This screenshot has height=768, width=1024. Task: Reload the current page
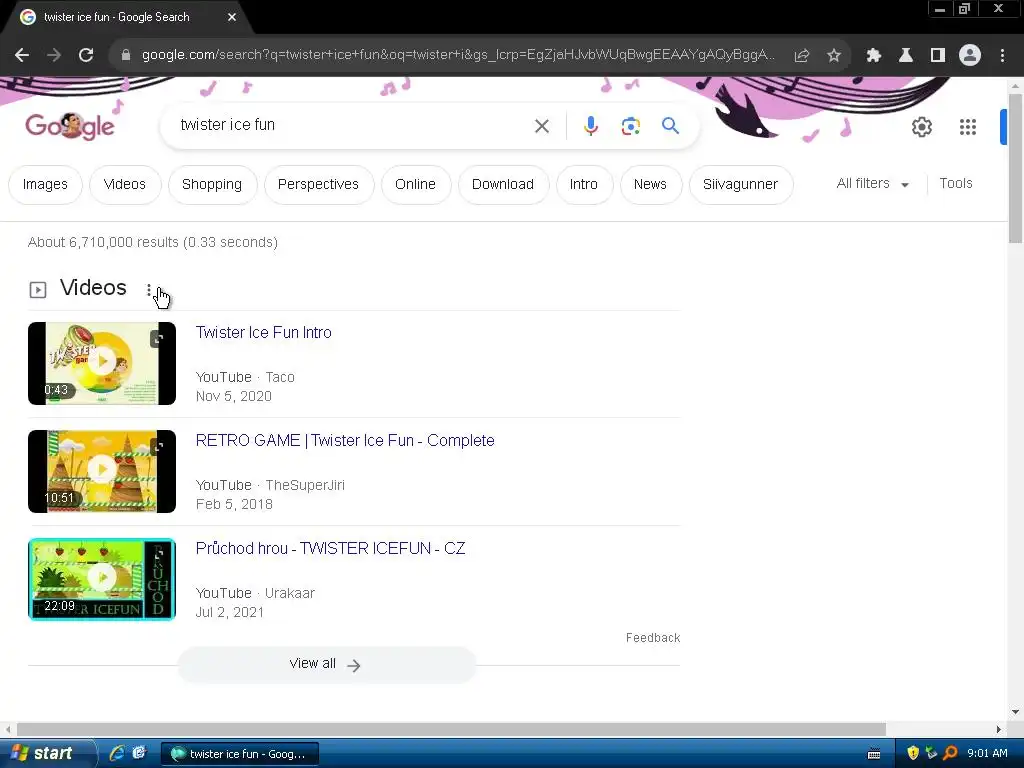(x=86, y=56)
